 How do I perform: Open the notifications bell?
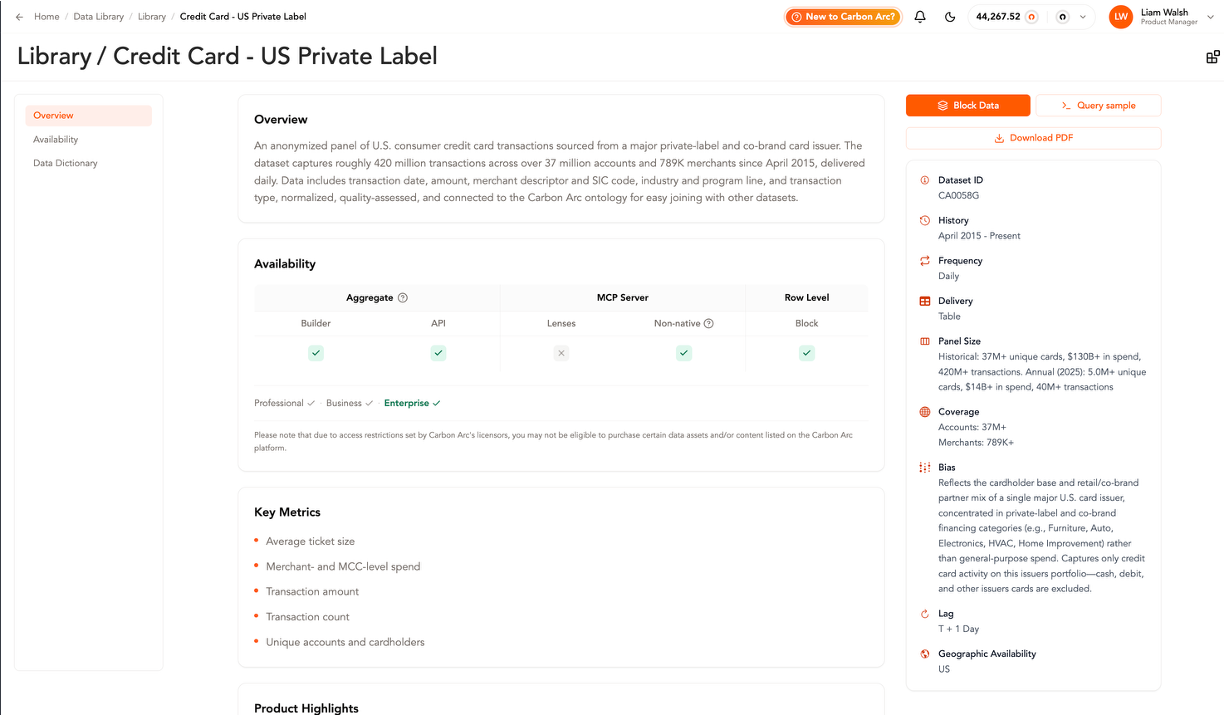tap(920, 17)
